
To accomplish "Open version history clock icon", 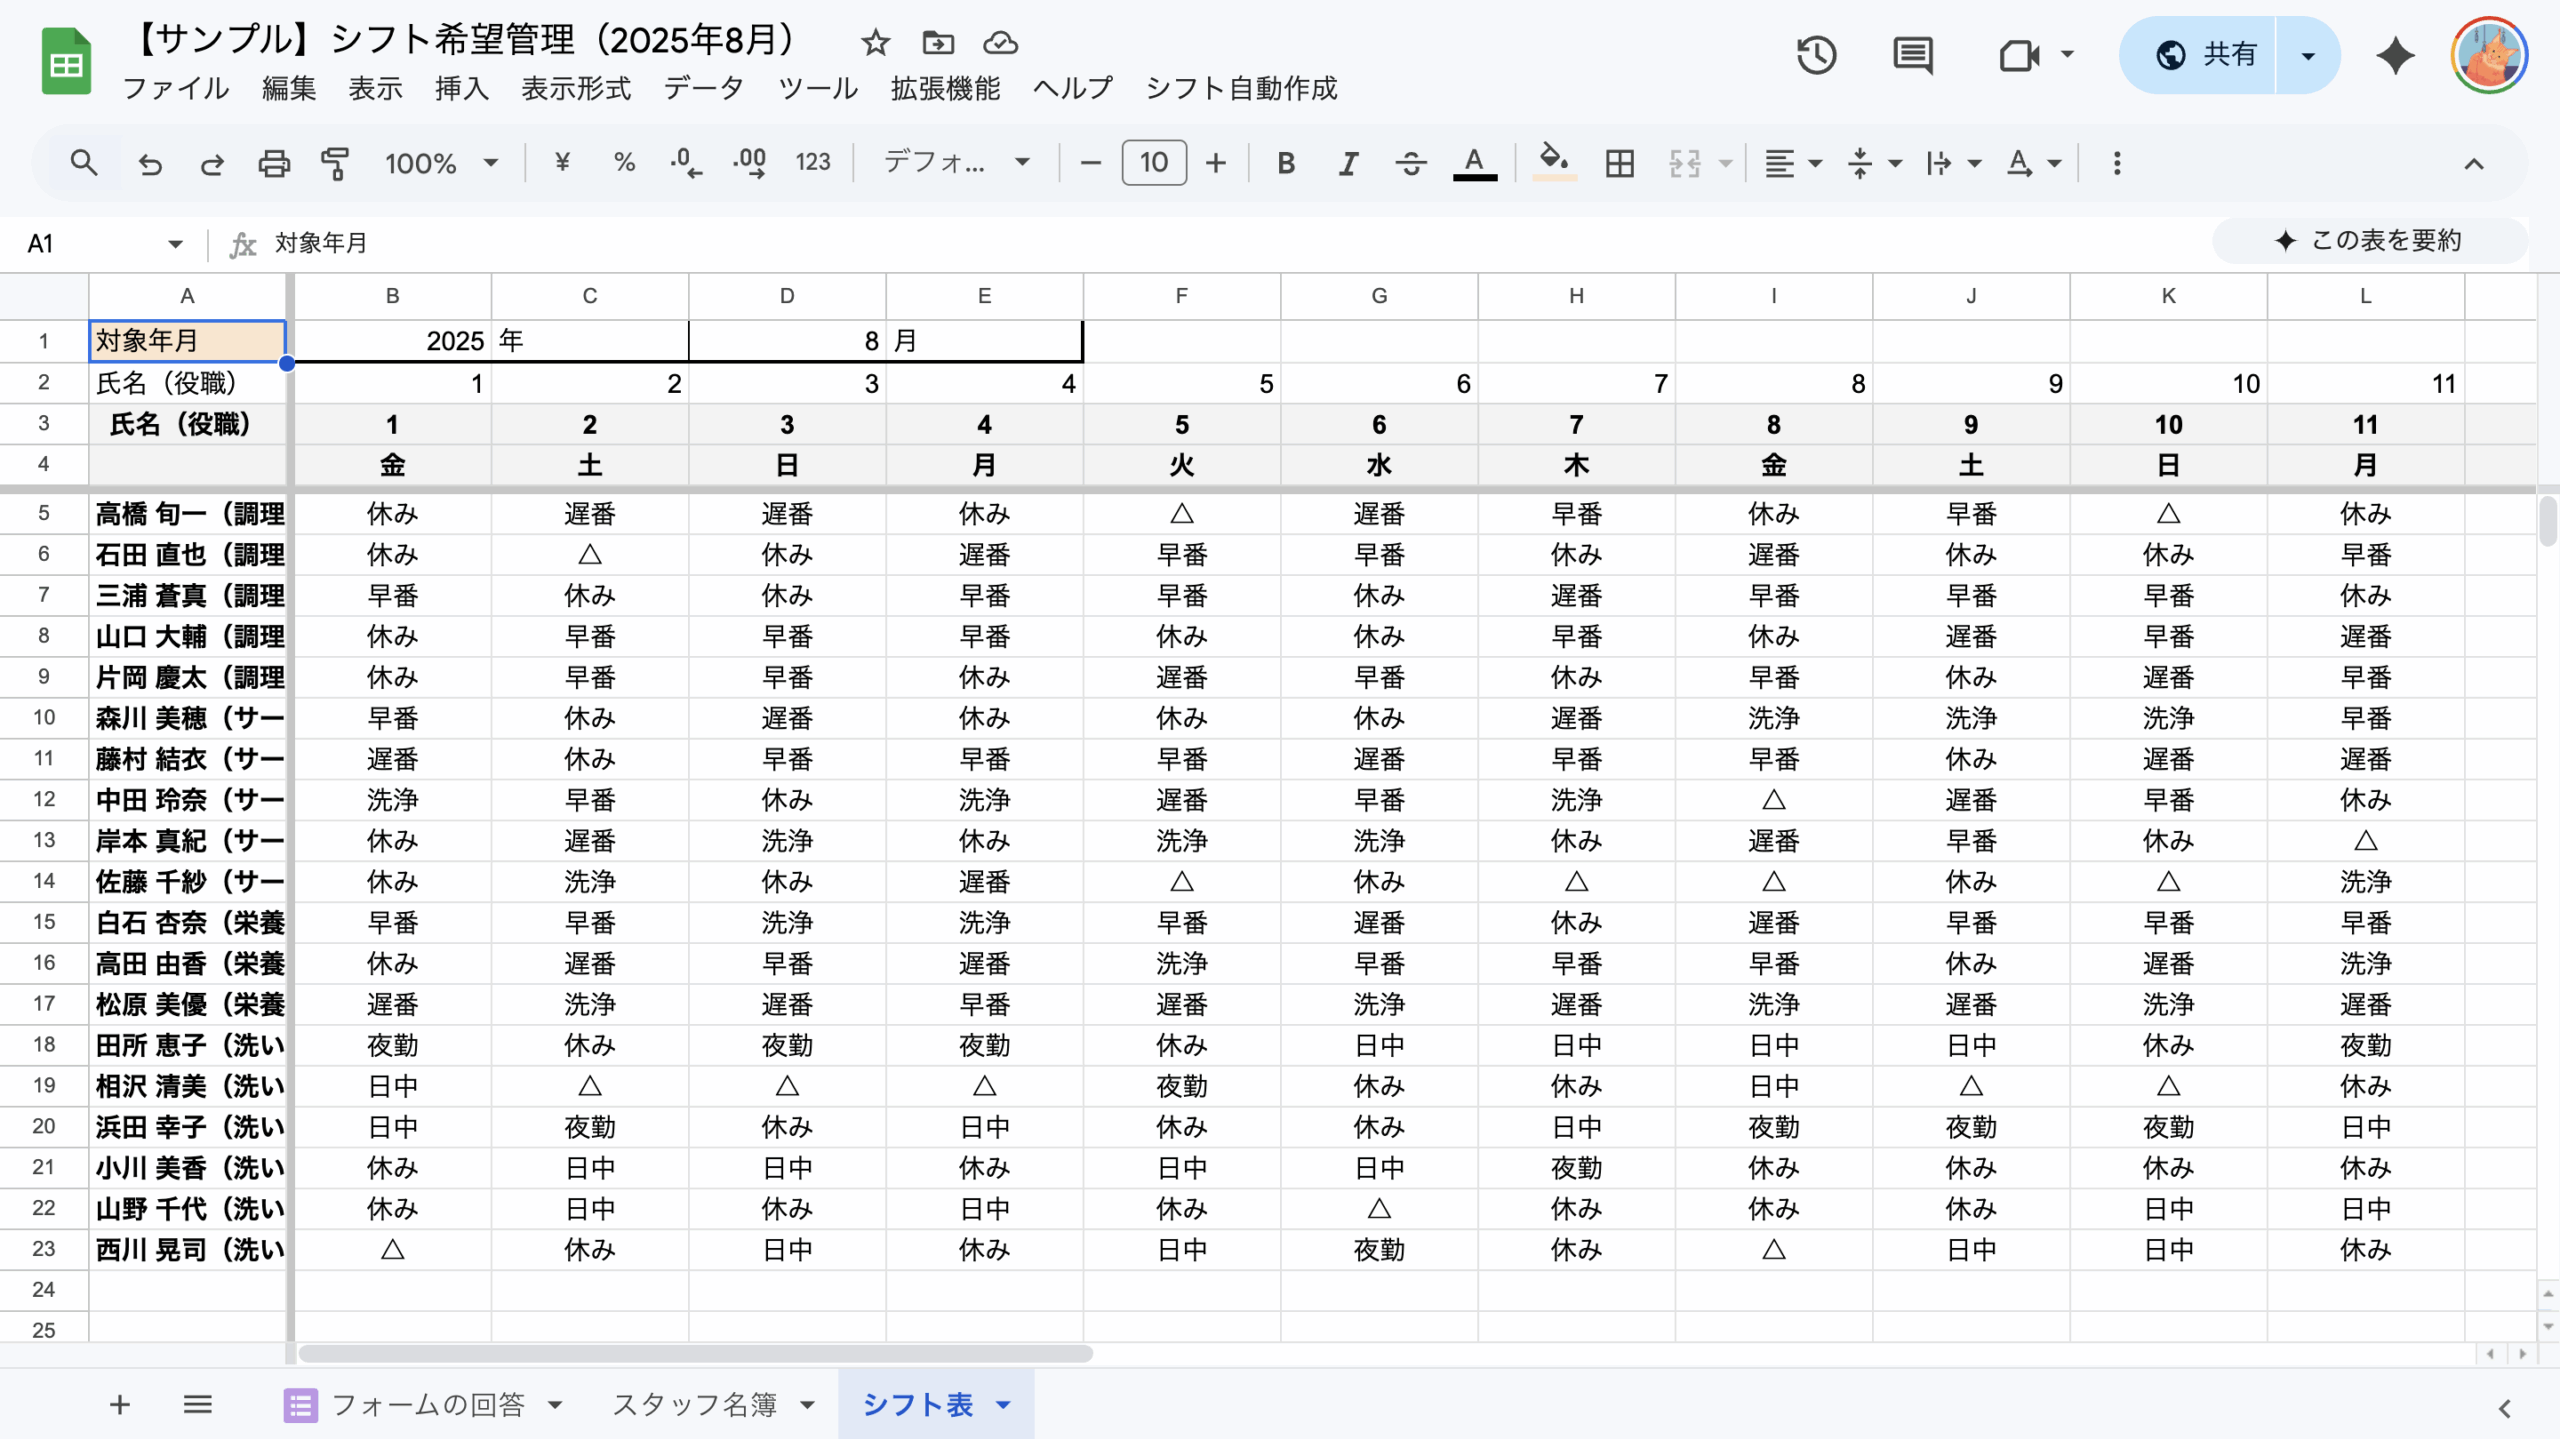I will [1815, 55].
